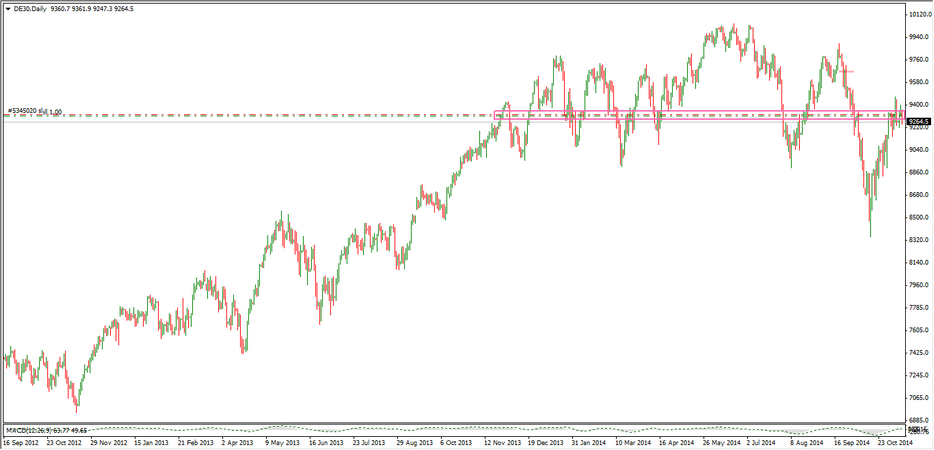Select the pink rectangle zone at its left edge
Image resolution: width=934 pixels, height=450 pixels.
pyautogui.click(x=496, y=115)
